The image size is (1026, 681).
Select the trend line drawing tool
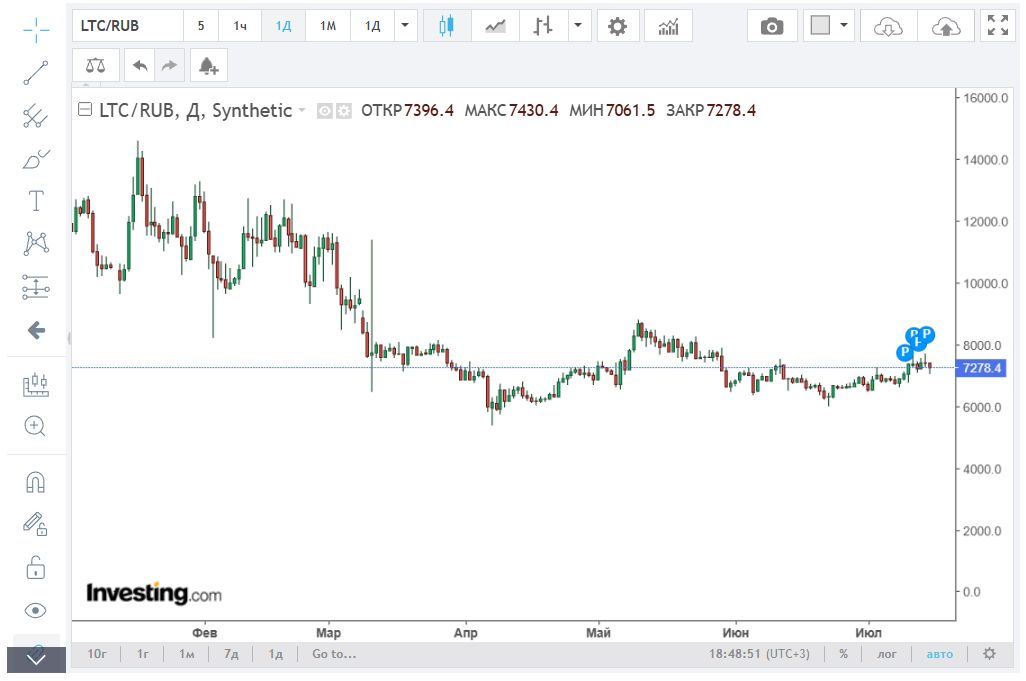[x=36, y=73]
